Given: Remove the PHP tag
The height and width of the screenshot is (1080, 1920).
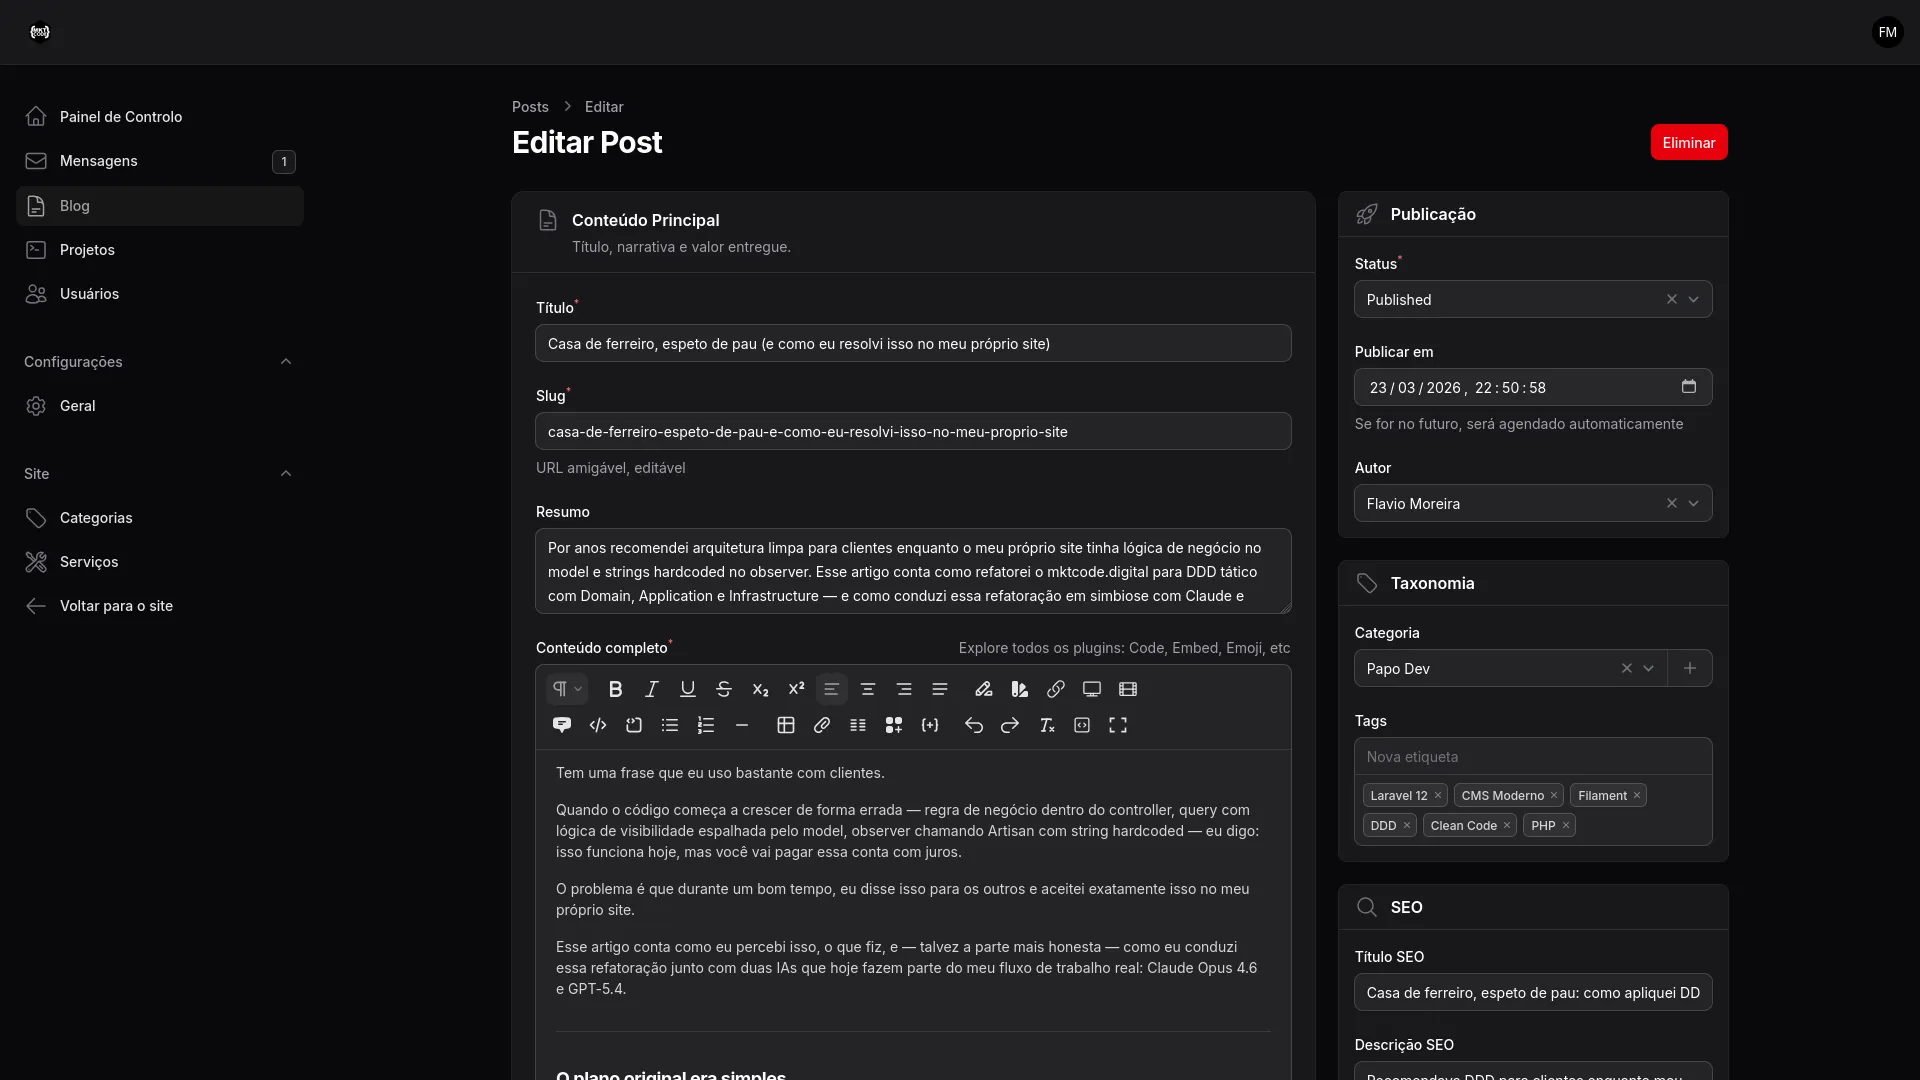Looking at the screenshot, I should point(1565,825).
